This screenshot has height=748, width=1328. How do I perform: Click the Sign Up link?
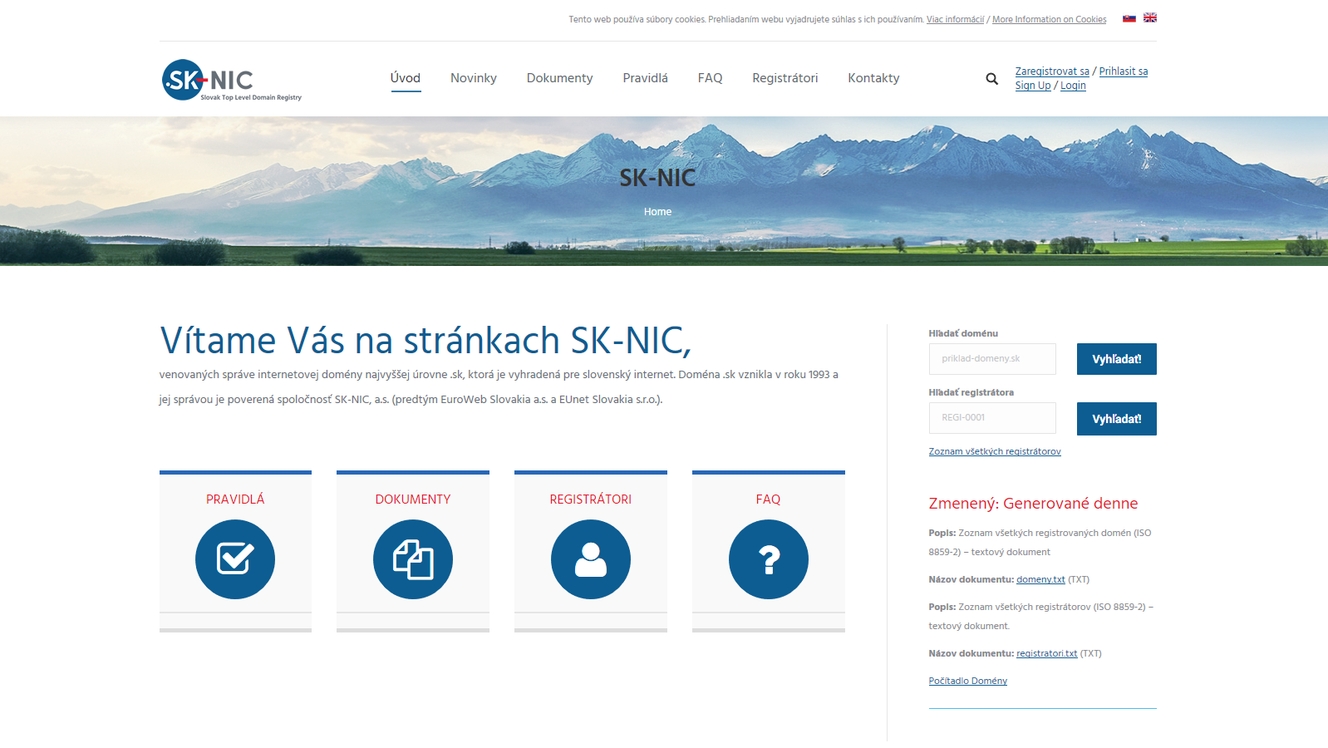point(1033,85)
